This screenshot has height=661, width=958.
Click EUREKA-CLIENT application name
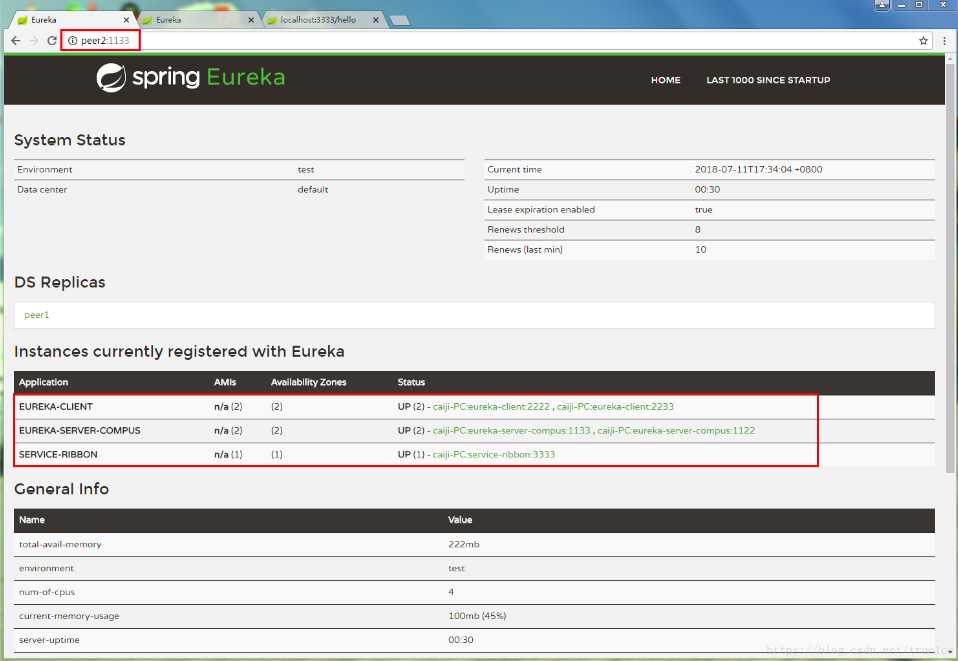coord(56,407)
